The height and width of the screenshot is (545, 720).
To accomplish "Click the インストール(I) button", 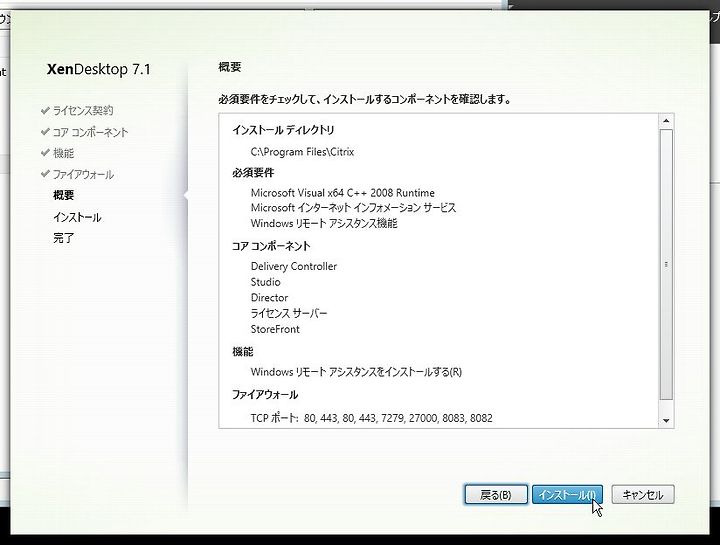I will [567, 494].
